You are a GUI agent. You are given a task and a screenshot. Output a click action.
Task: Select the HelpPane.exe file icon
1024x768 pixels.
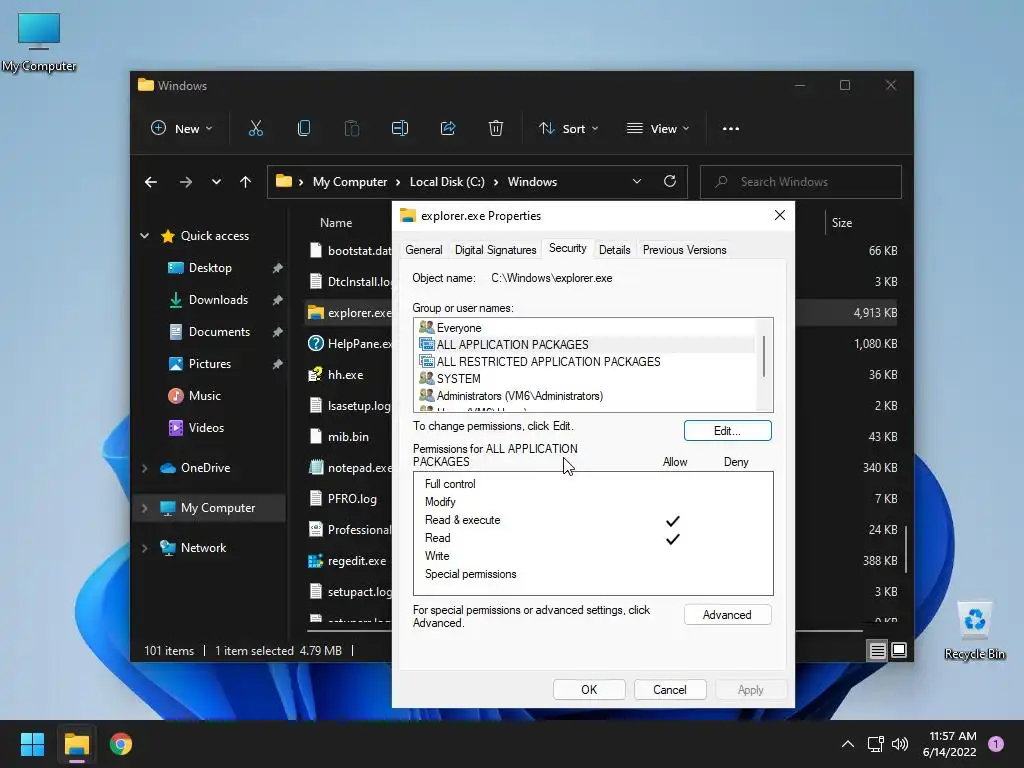[x=315, y=344]
